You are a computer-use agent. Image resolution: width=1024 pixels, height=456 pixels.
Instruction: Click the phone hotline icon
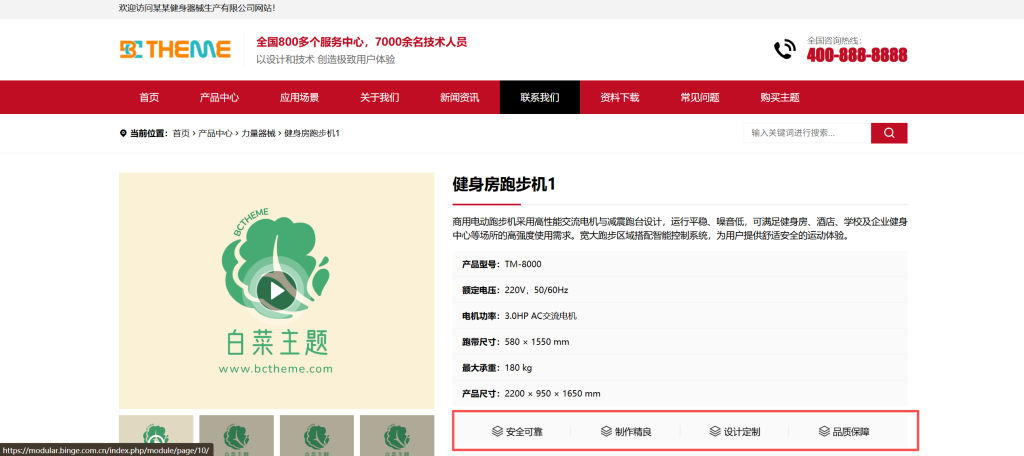784,50
